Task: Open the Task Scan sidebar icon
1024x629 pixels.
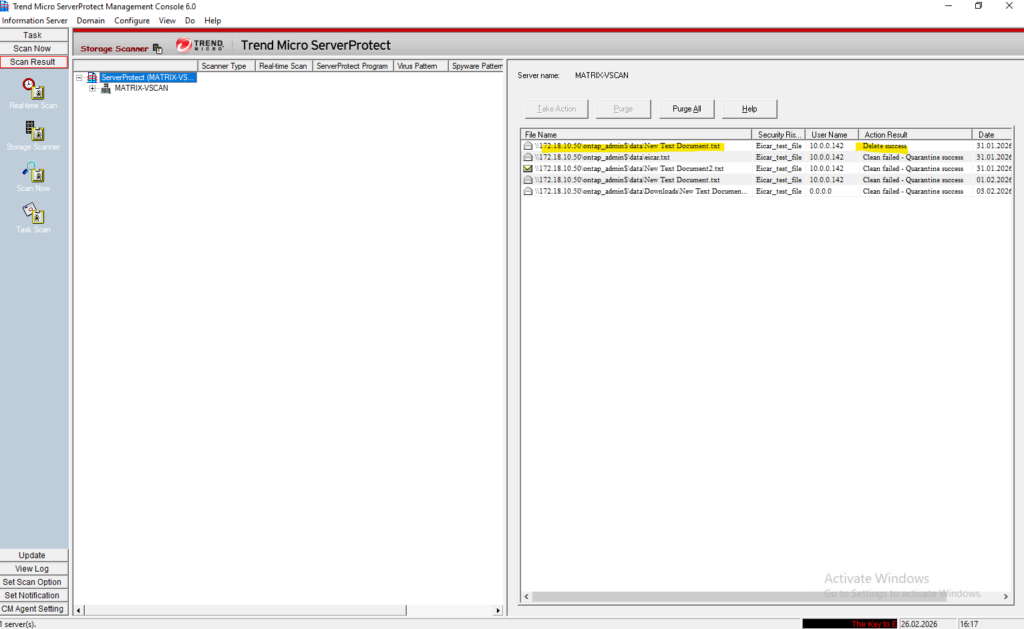Action: tap(33, 213)
